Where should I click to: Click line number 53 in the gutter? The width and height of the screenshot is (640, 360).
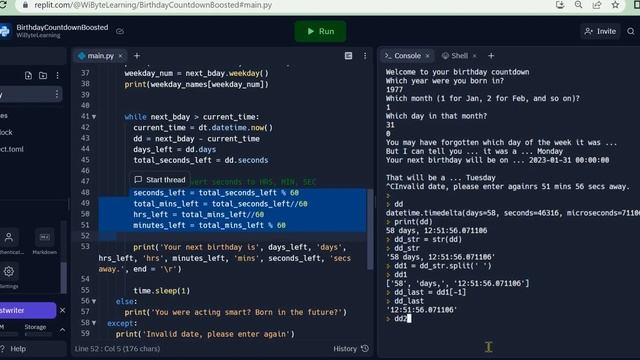coord(85,247)
